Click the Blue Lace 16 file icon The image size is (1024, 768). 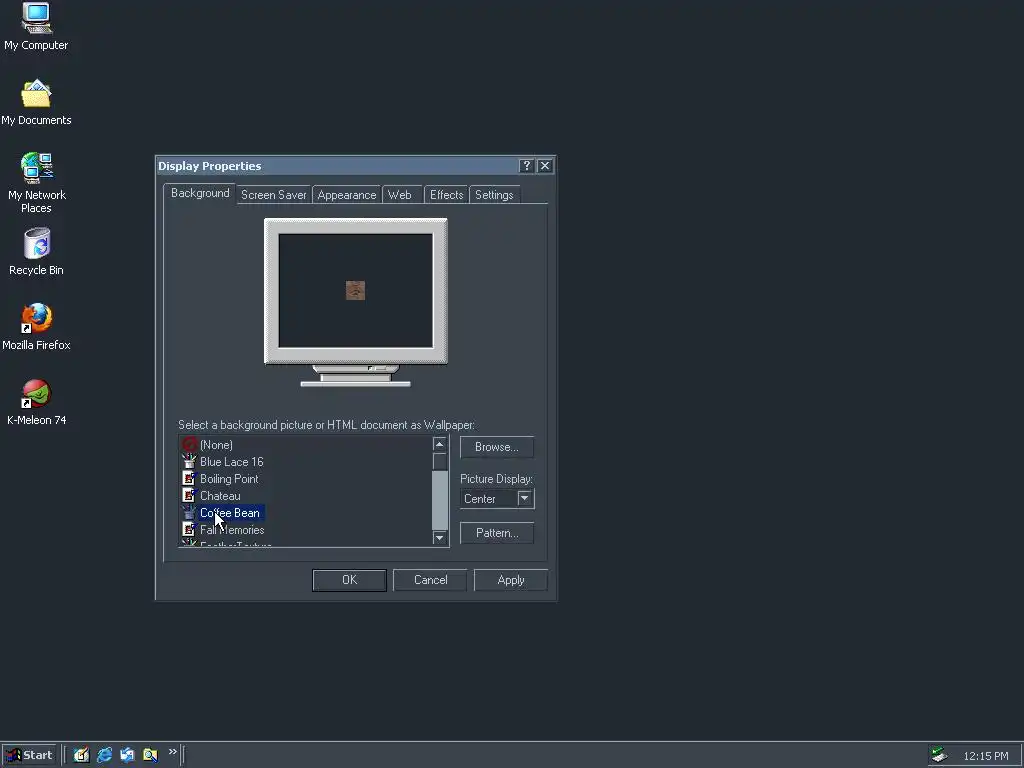(x=189, y=462)
